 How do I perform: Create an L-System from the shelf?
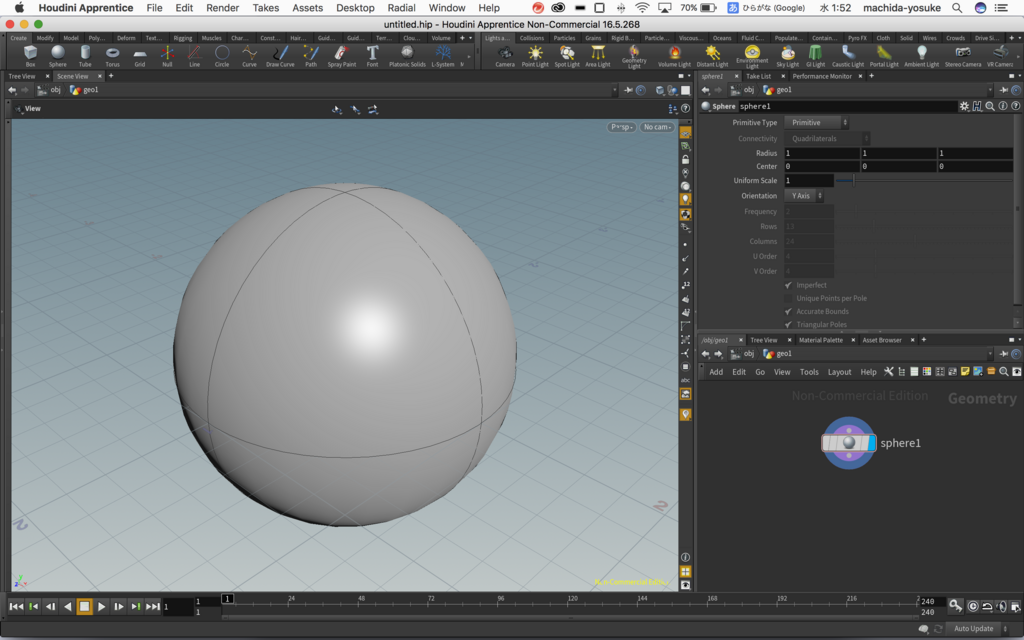[x=443, y=56]
